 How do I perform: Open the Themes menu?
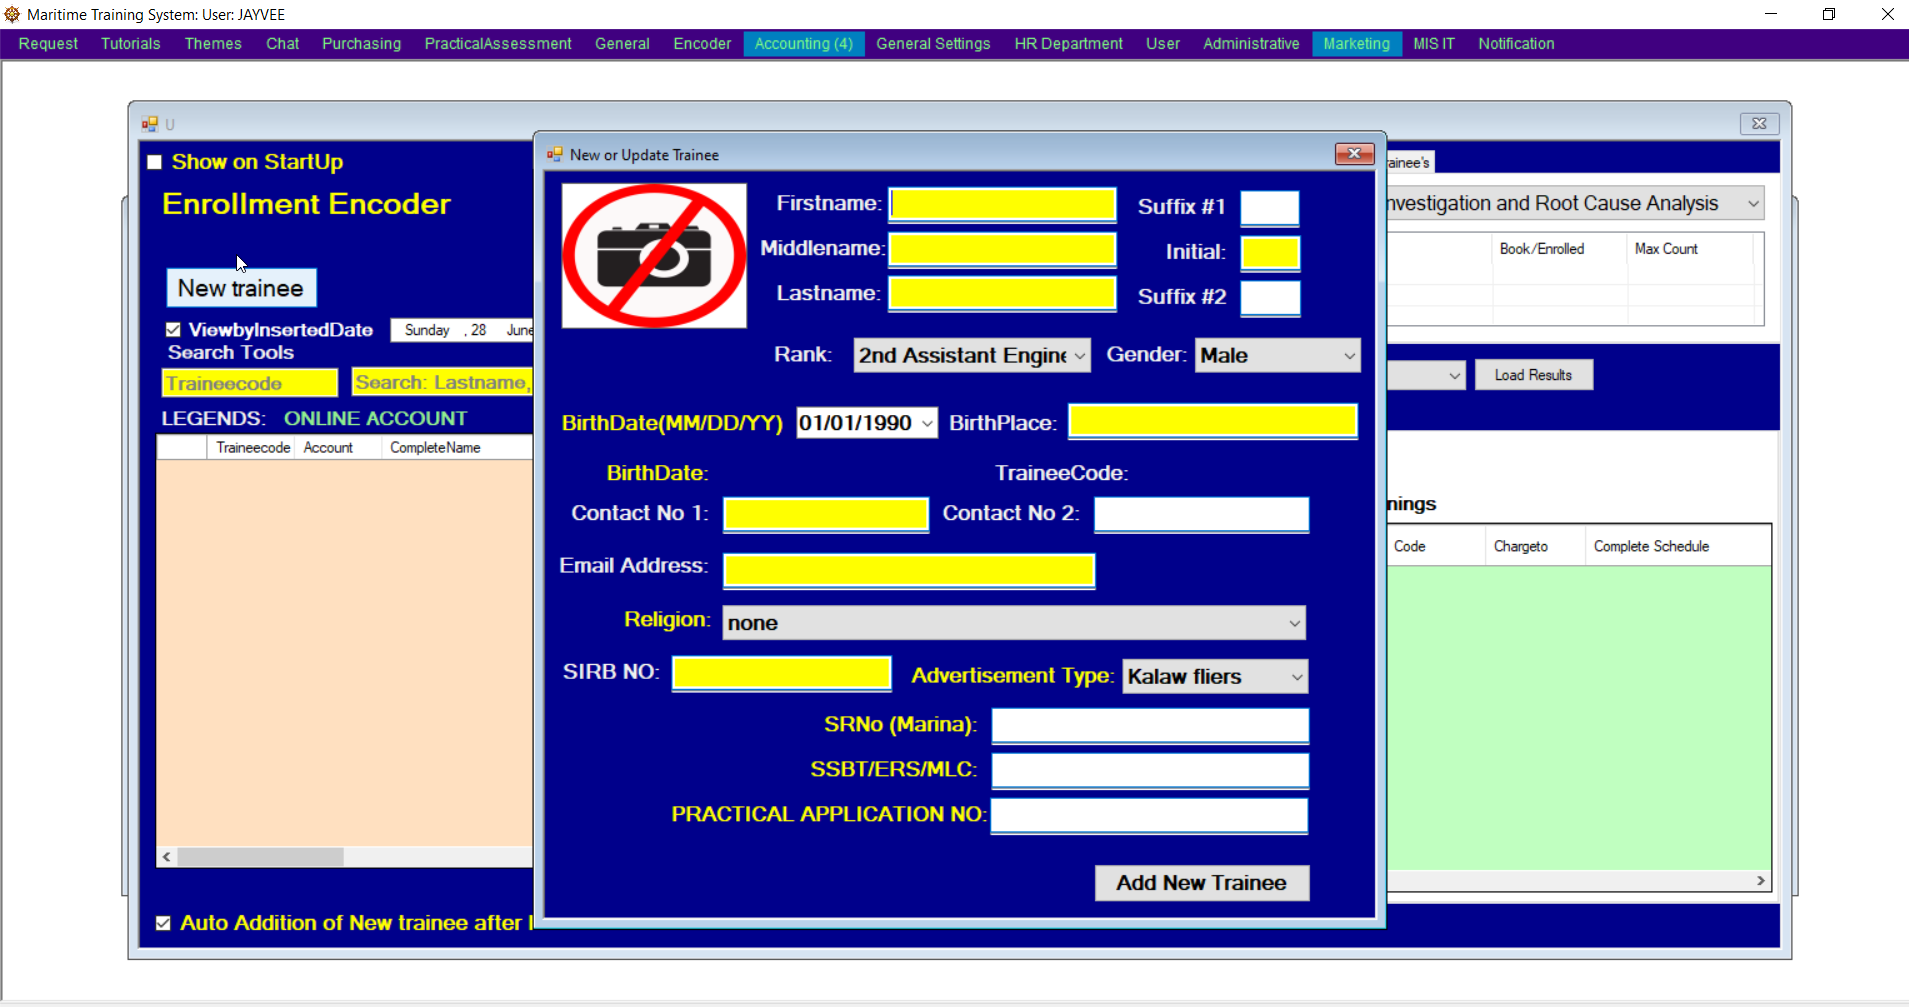click(213, 44)
